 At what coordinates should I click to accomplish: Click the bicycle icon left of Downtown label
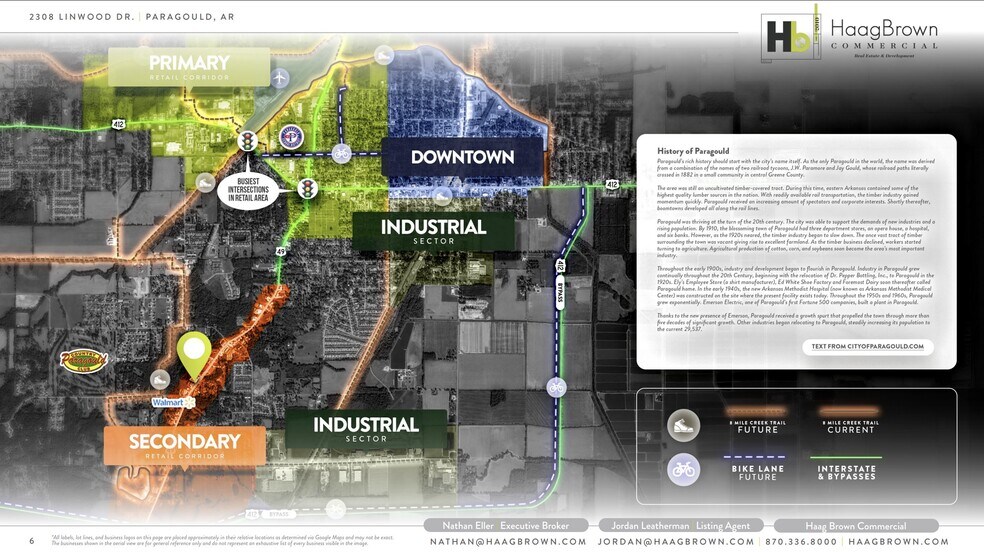click(x=341, y=153)
